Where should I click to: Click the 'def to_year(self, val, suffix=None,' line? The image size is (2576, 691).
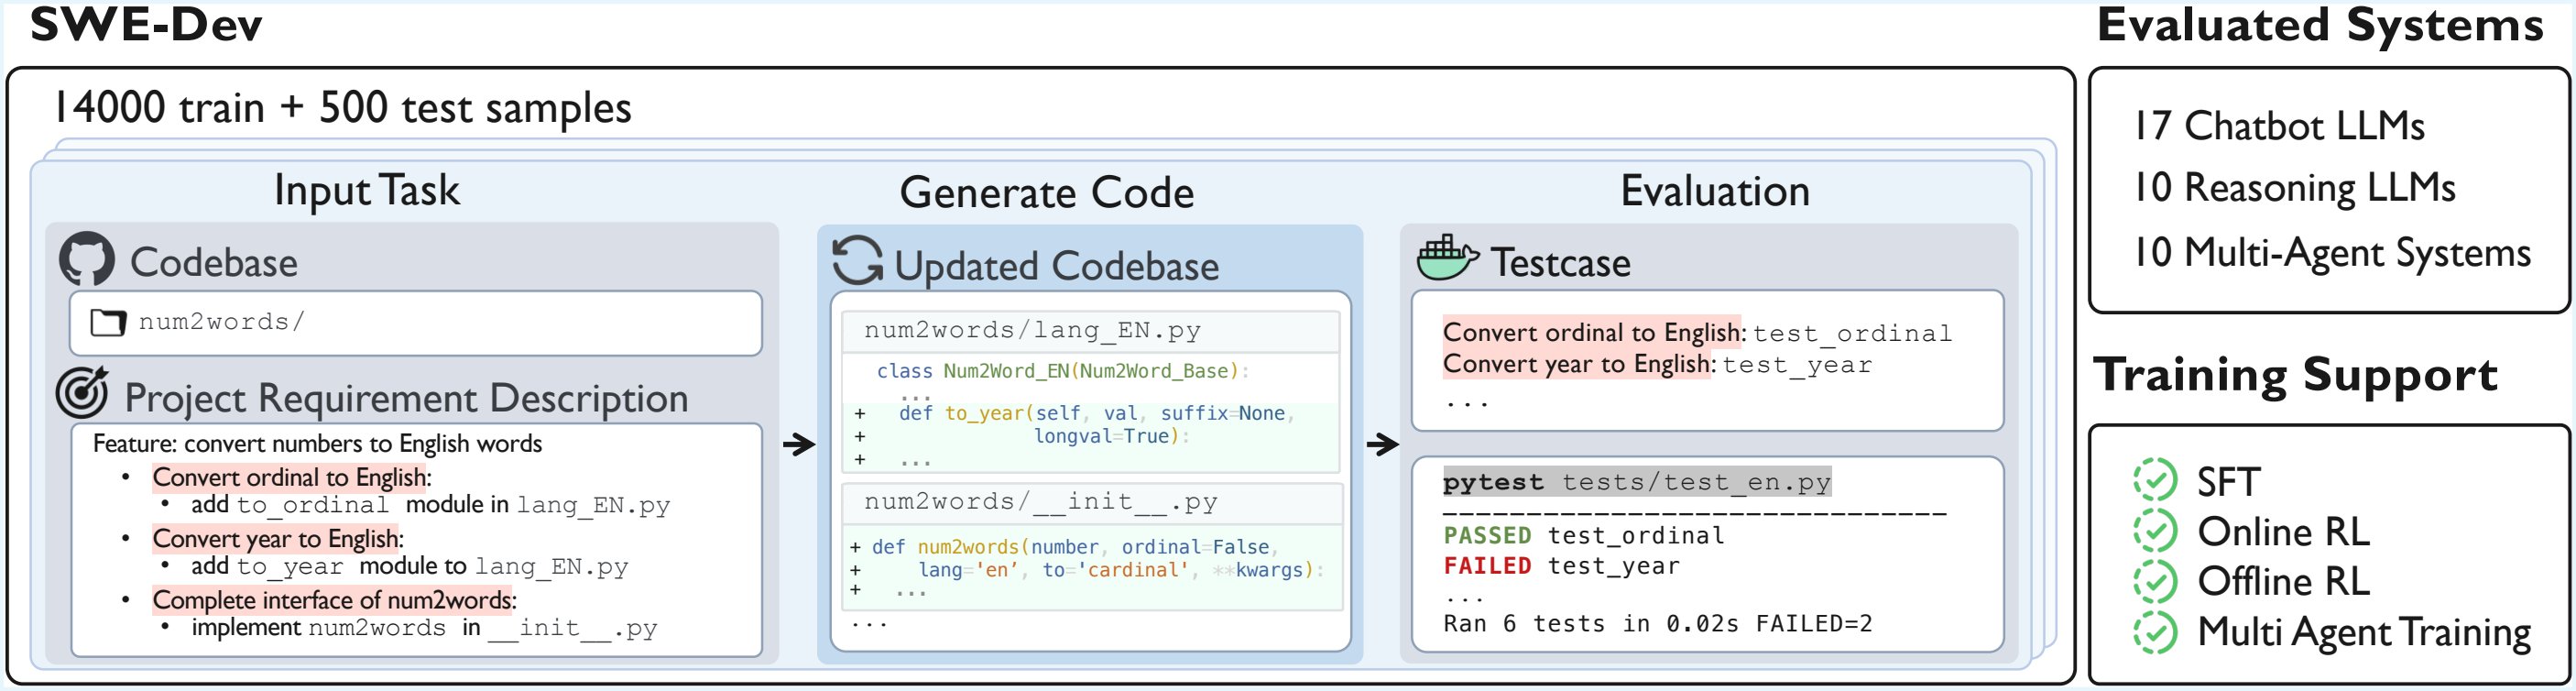pyautogui.click(x=1097, y=413)
